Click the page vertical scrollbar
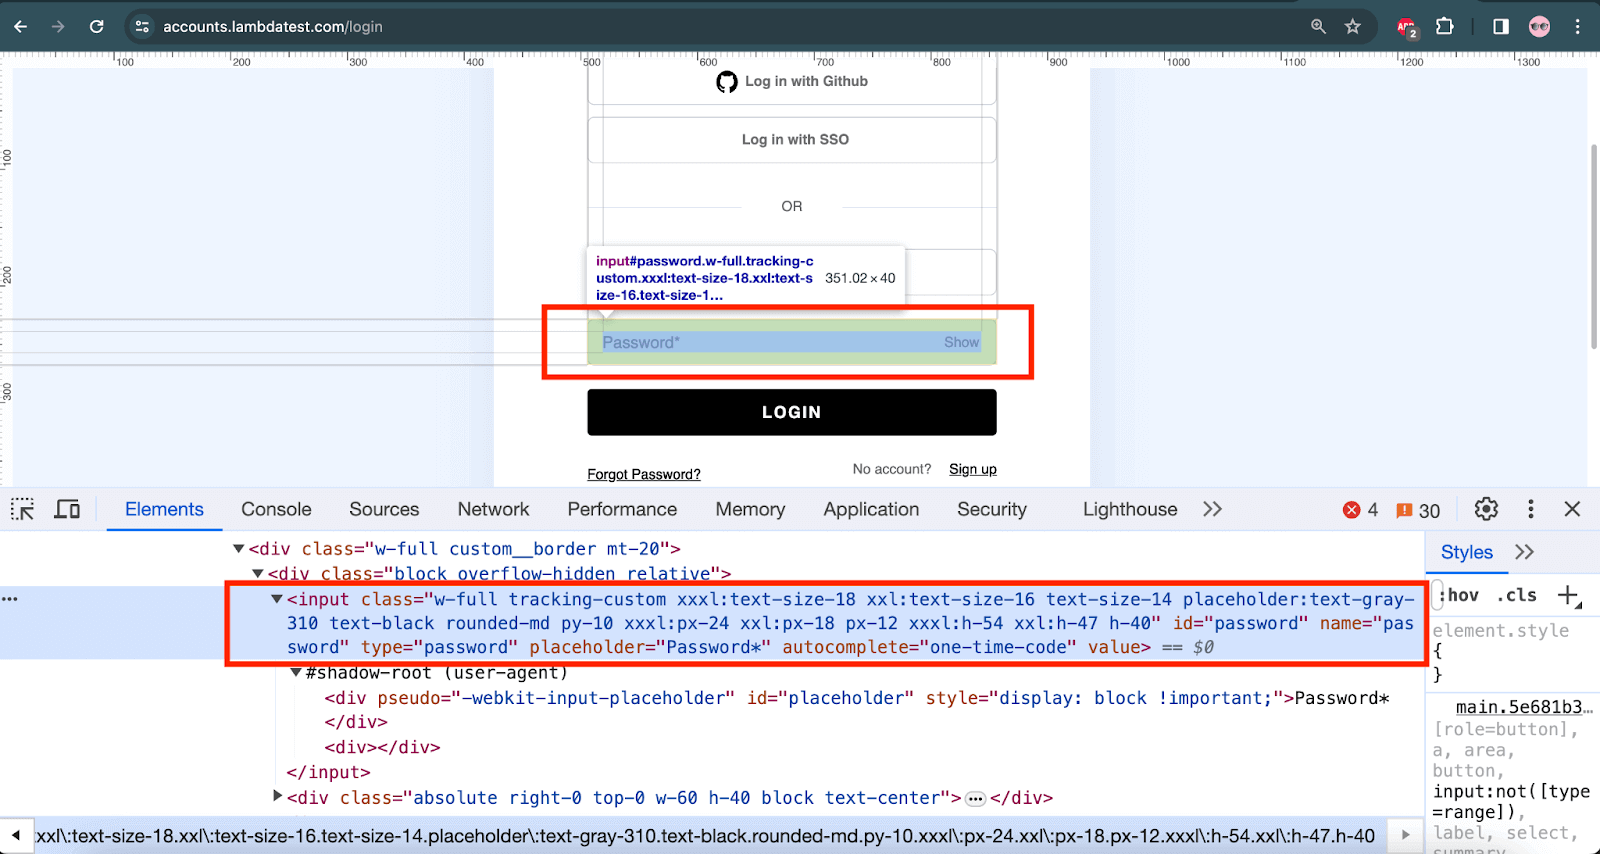 (x=1594, y=247)
